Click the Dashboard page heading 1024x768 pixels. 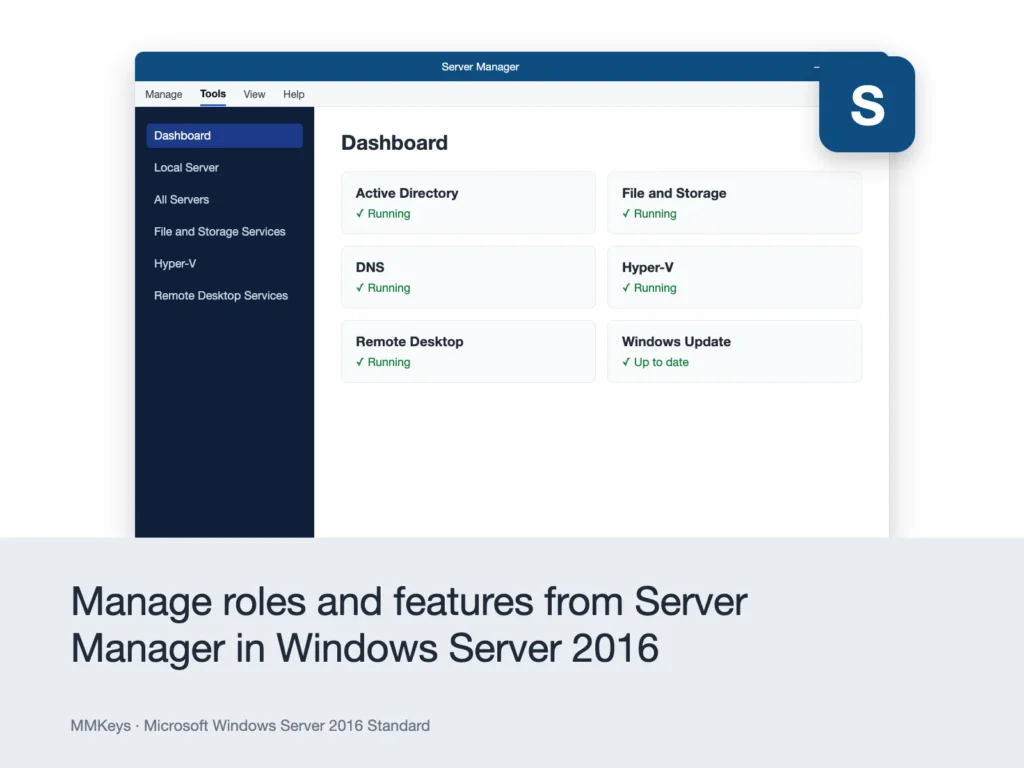[x=394, y=143]
